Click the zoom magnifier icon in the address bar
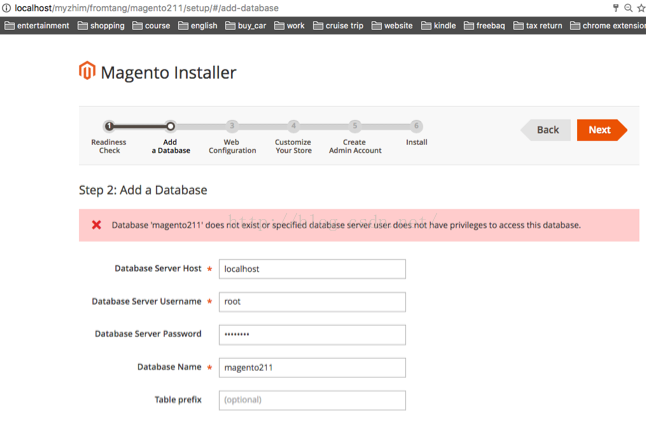This screenshot has width=646, height=422. pyautogui.click(x=628, y=8)
